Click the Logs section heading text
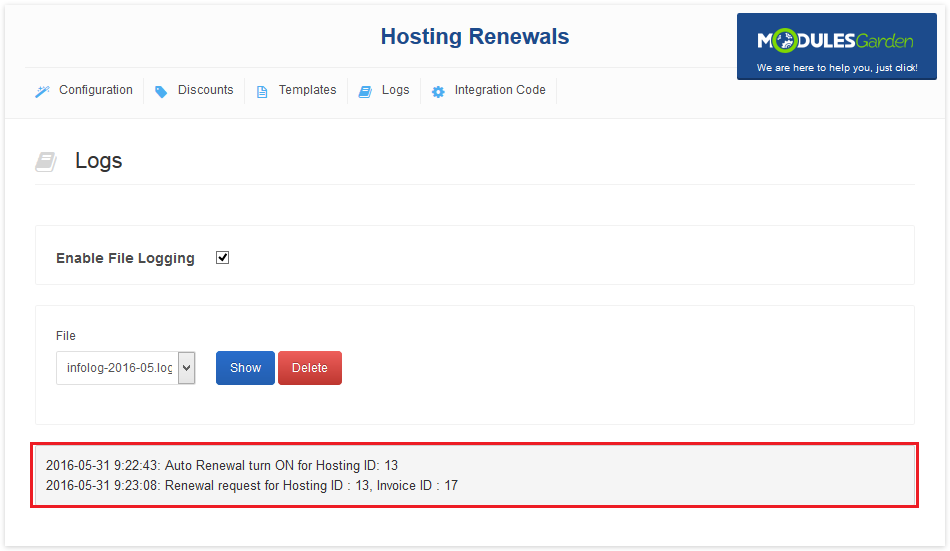The height and width of the screenshot is (551, 950). pos(99,161)
